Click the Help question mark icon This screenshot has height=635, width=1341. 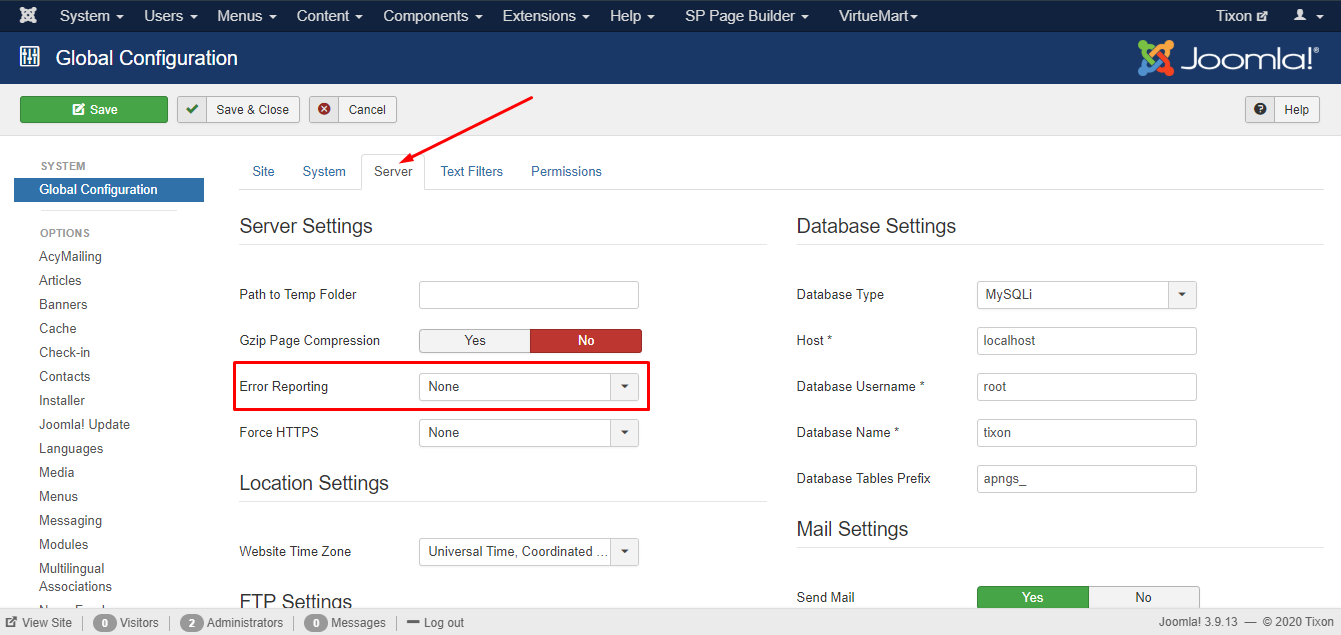point(1260,110)
